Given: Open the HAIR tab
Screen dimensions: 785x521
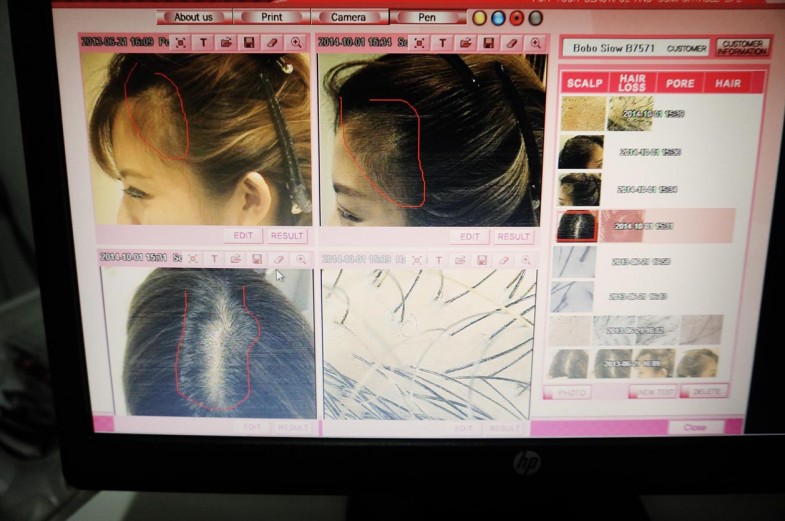Looking at the screenshot, I should (727, 83).
